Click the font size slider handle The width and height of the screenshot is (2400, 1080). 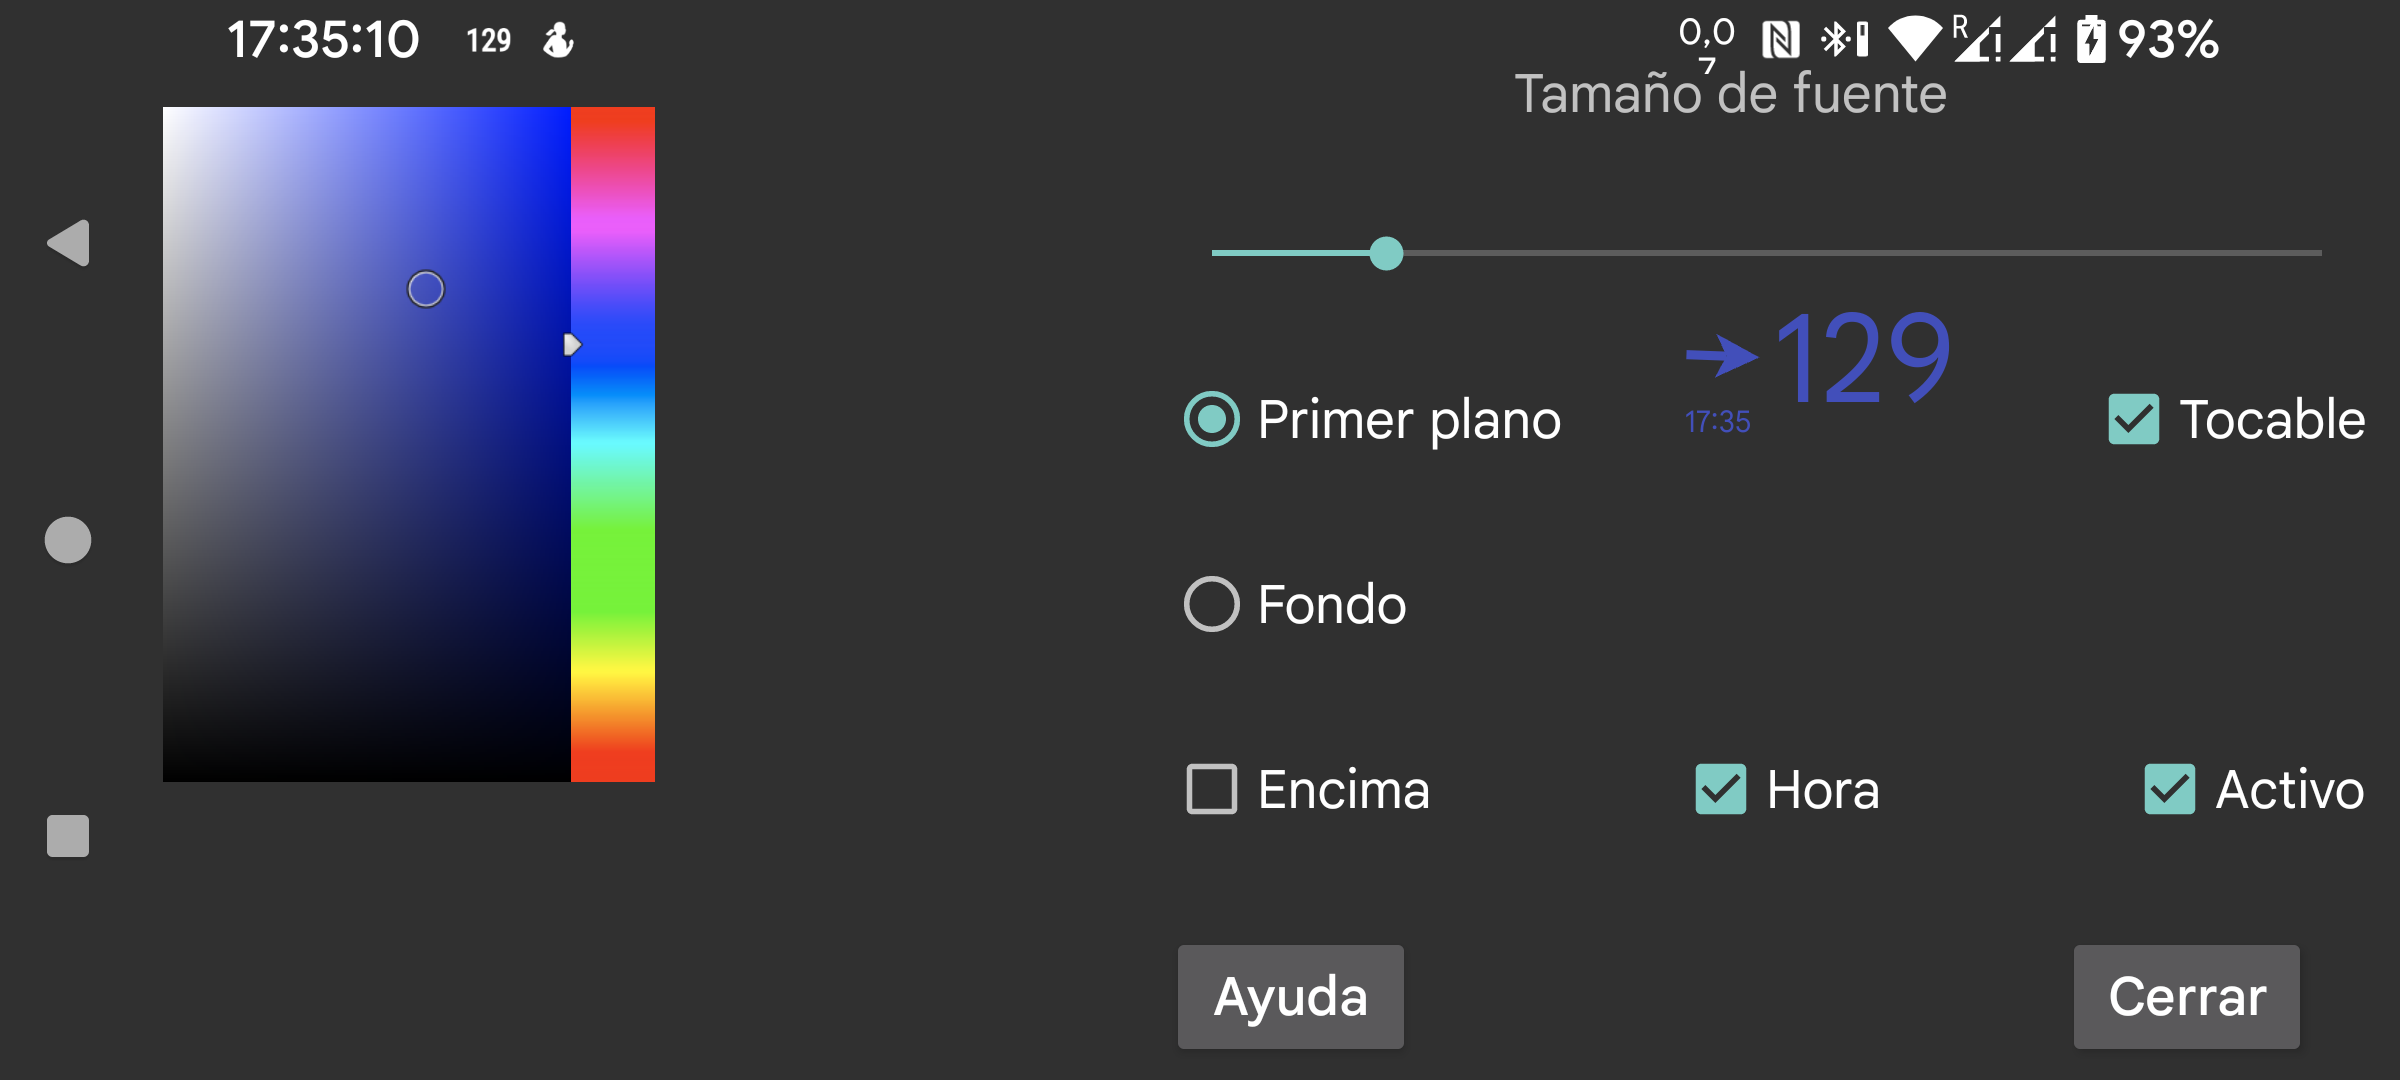click(x=1386, y=253)
